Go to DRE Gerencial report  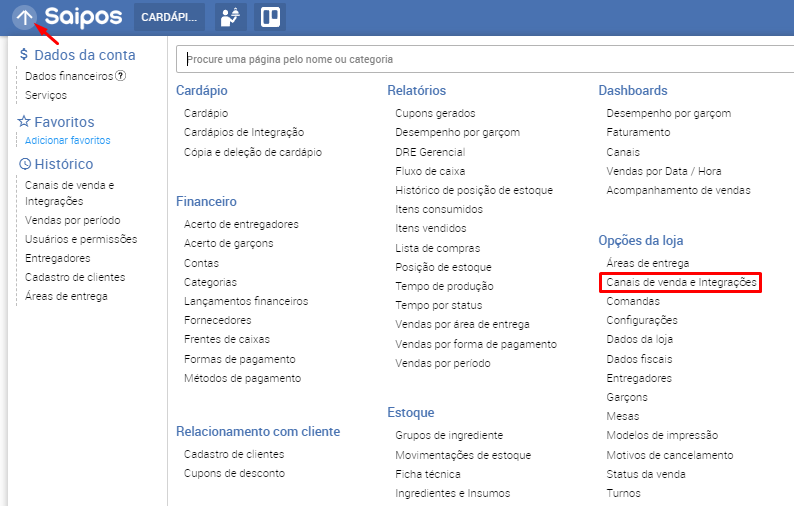pos(430,152)
